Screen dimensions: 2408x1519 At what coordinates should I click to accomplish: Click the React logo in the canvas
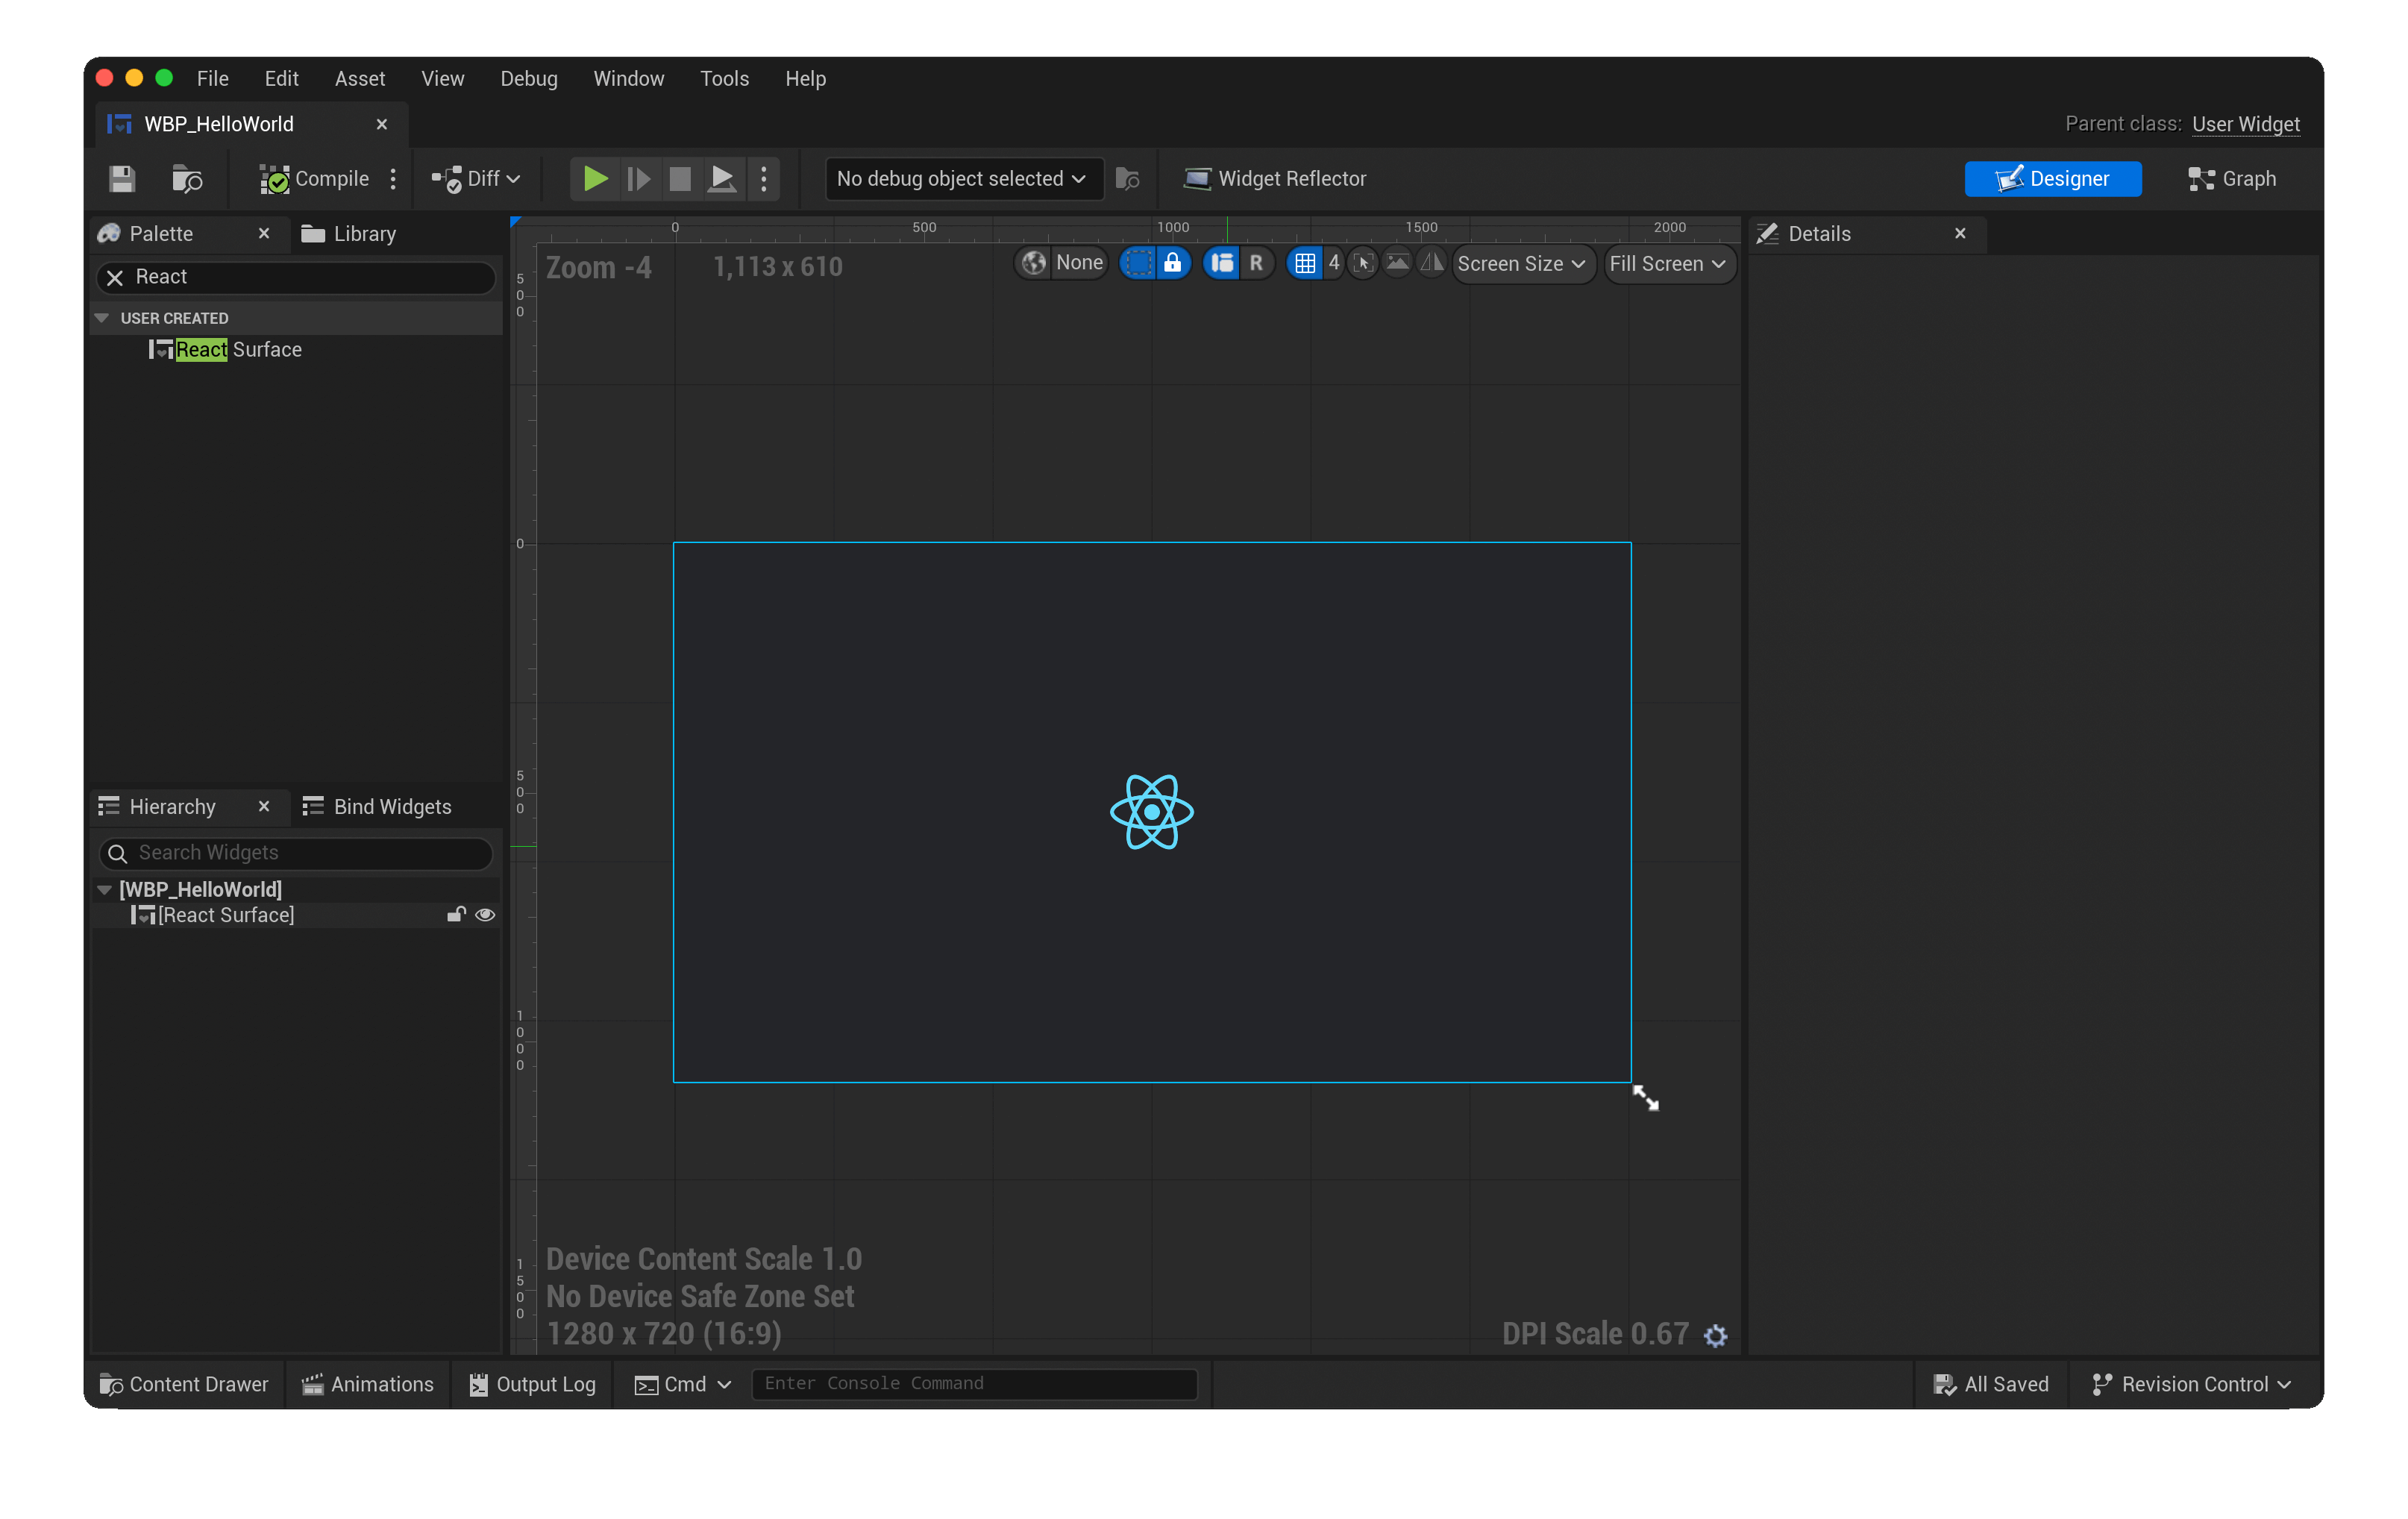(x=1152, y=812)
